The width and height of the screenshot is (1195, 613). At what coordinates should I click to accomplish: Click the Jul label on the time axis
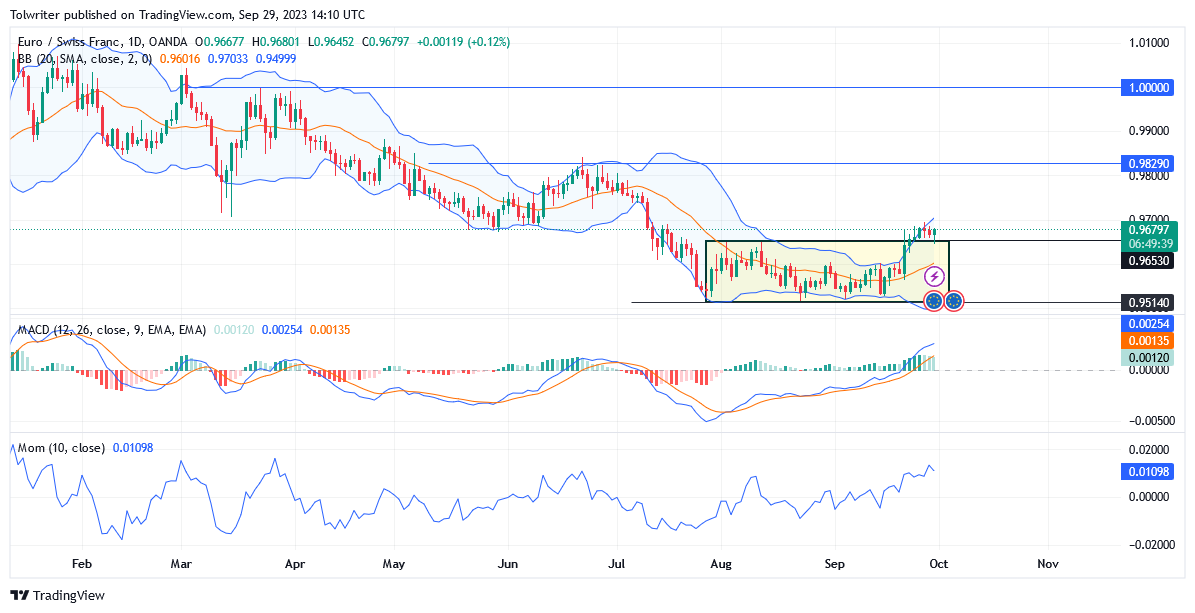pos(617,564)
